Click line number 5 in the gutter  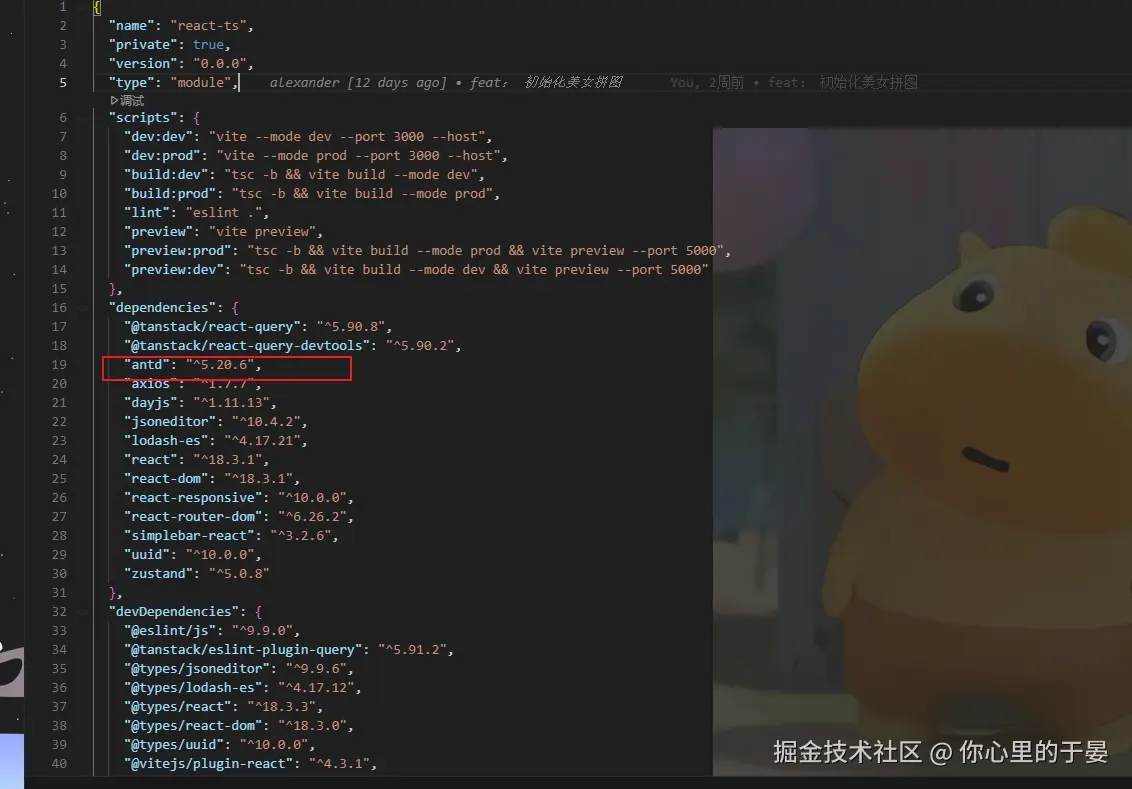pos(63,82)
